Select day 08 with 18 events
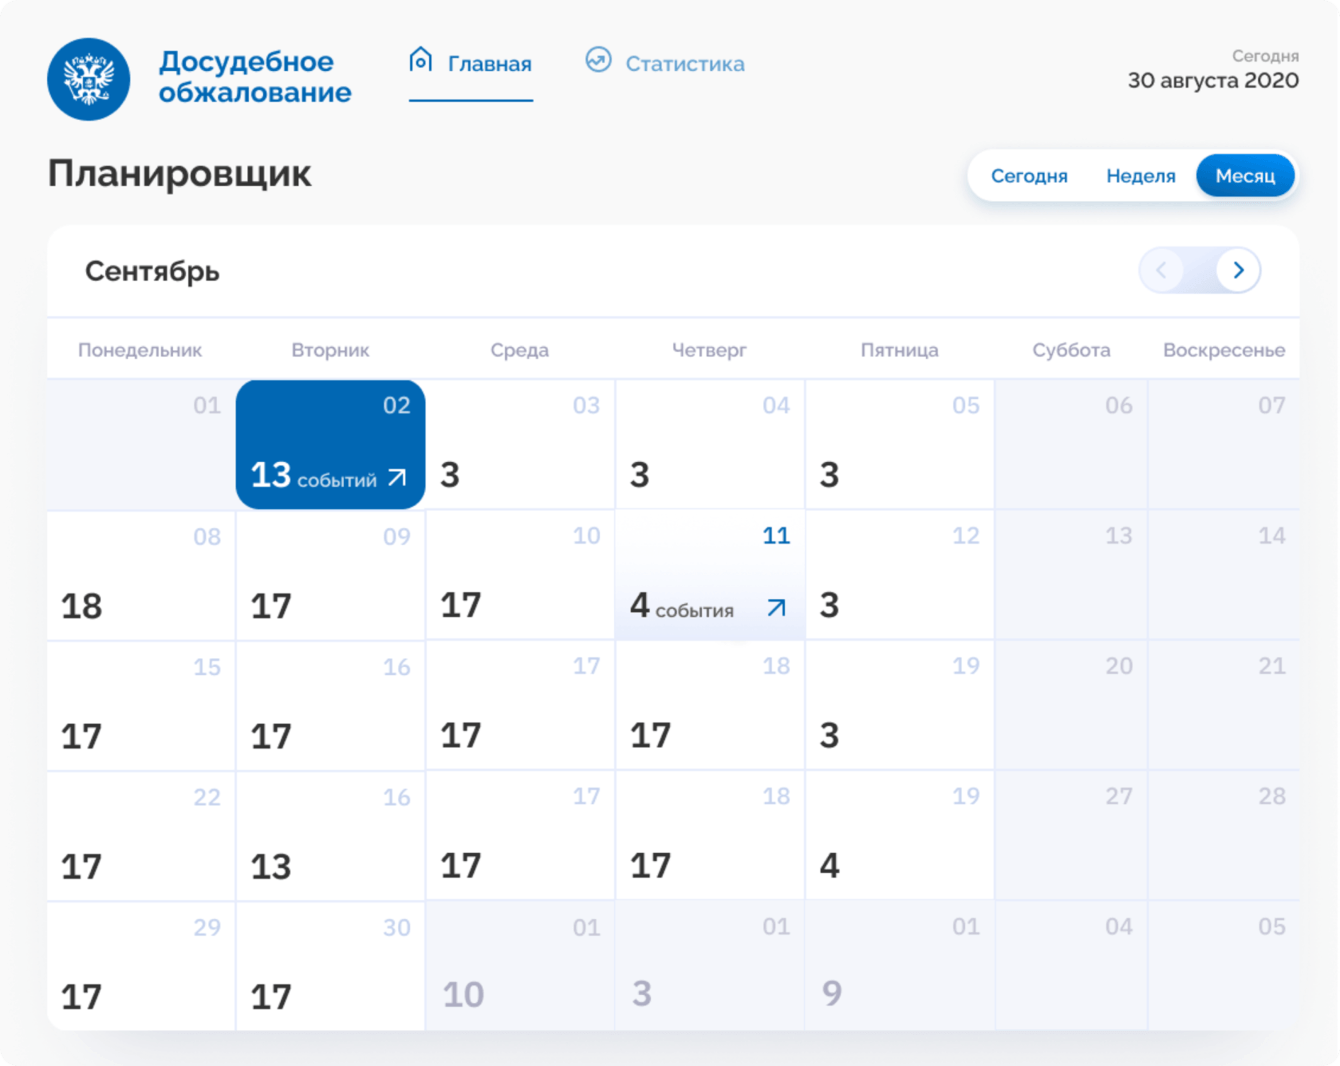 [141, 575]
